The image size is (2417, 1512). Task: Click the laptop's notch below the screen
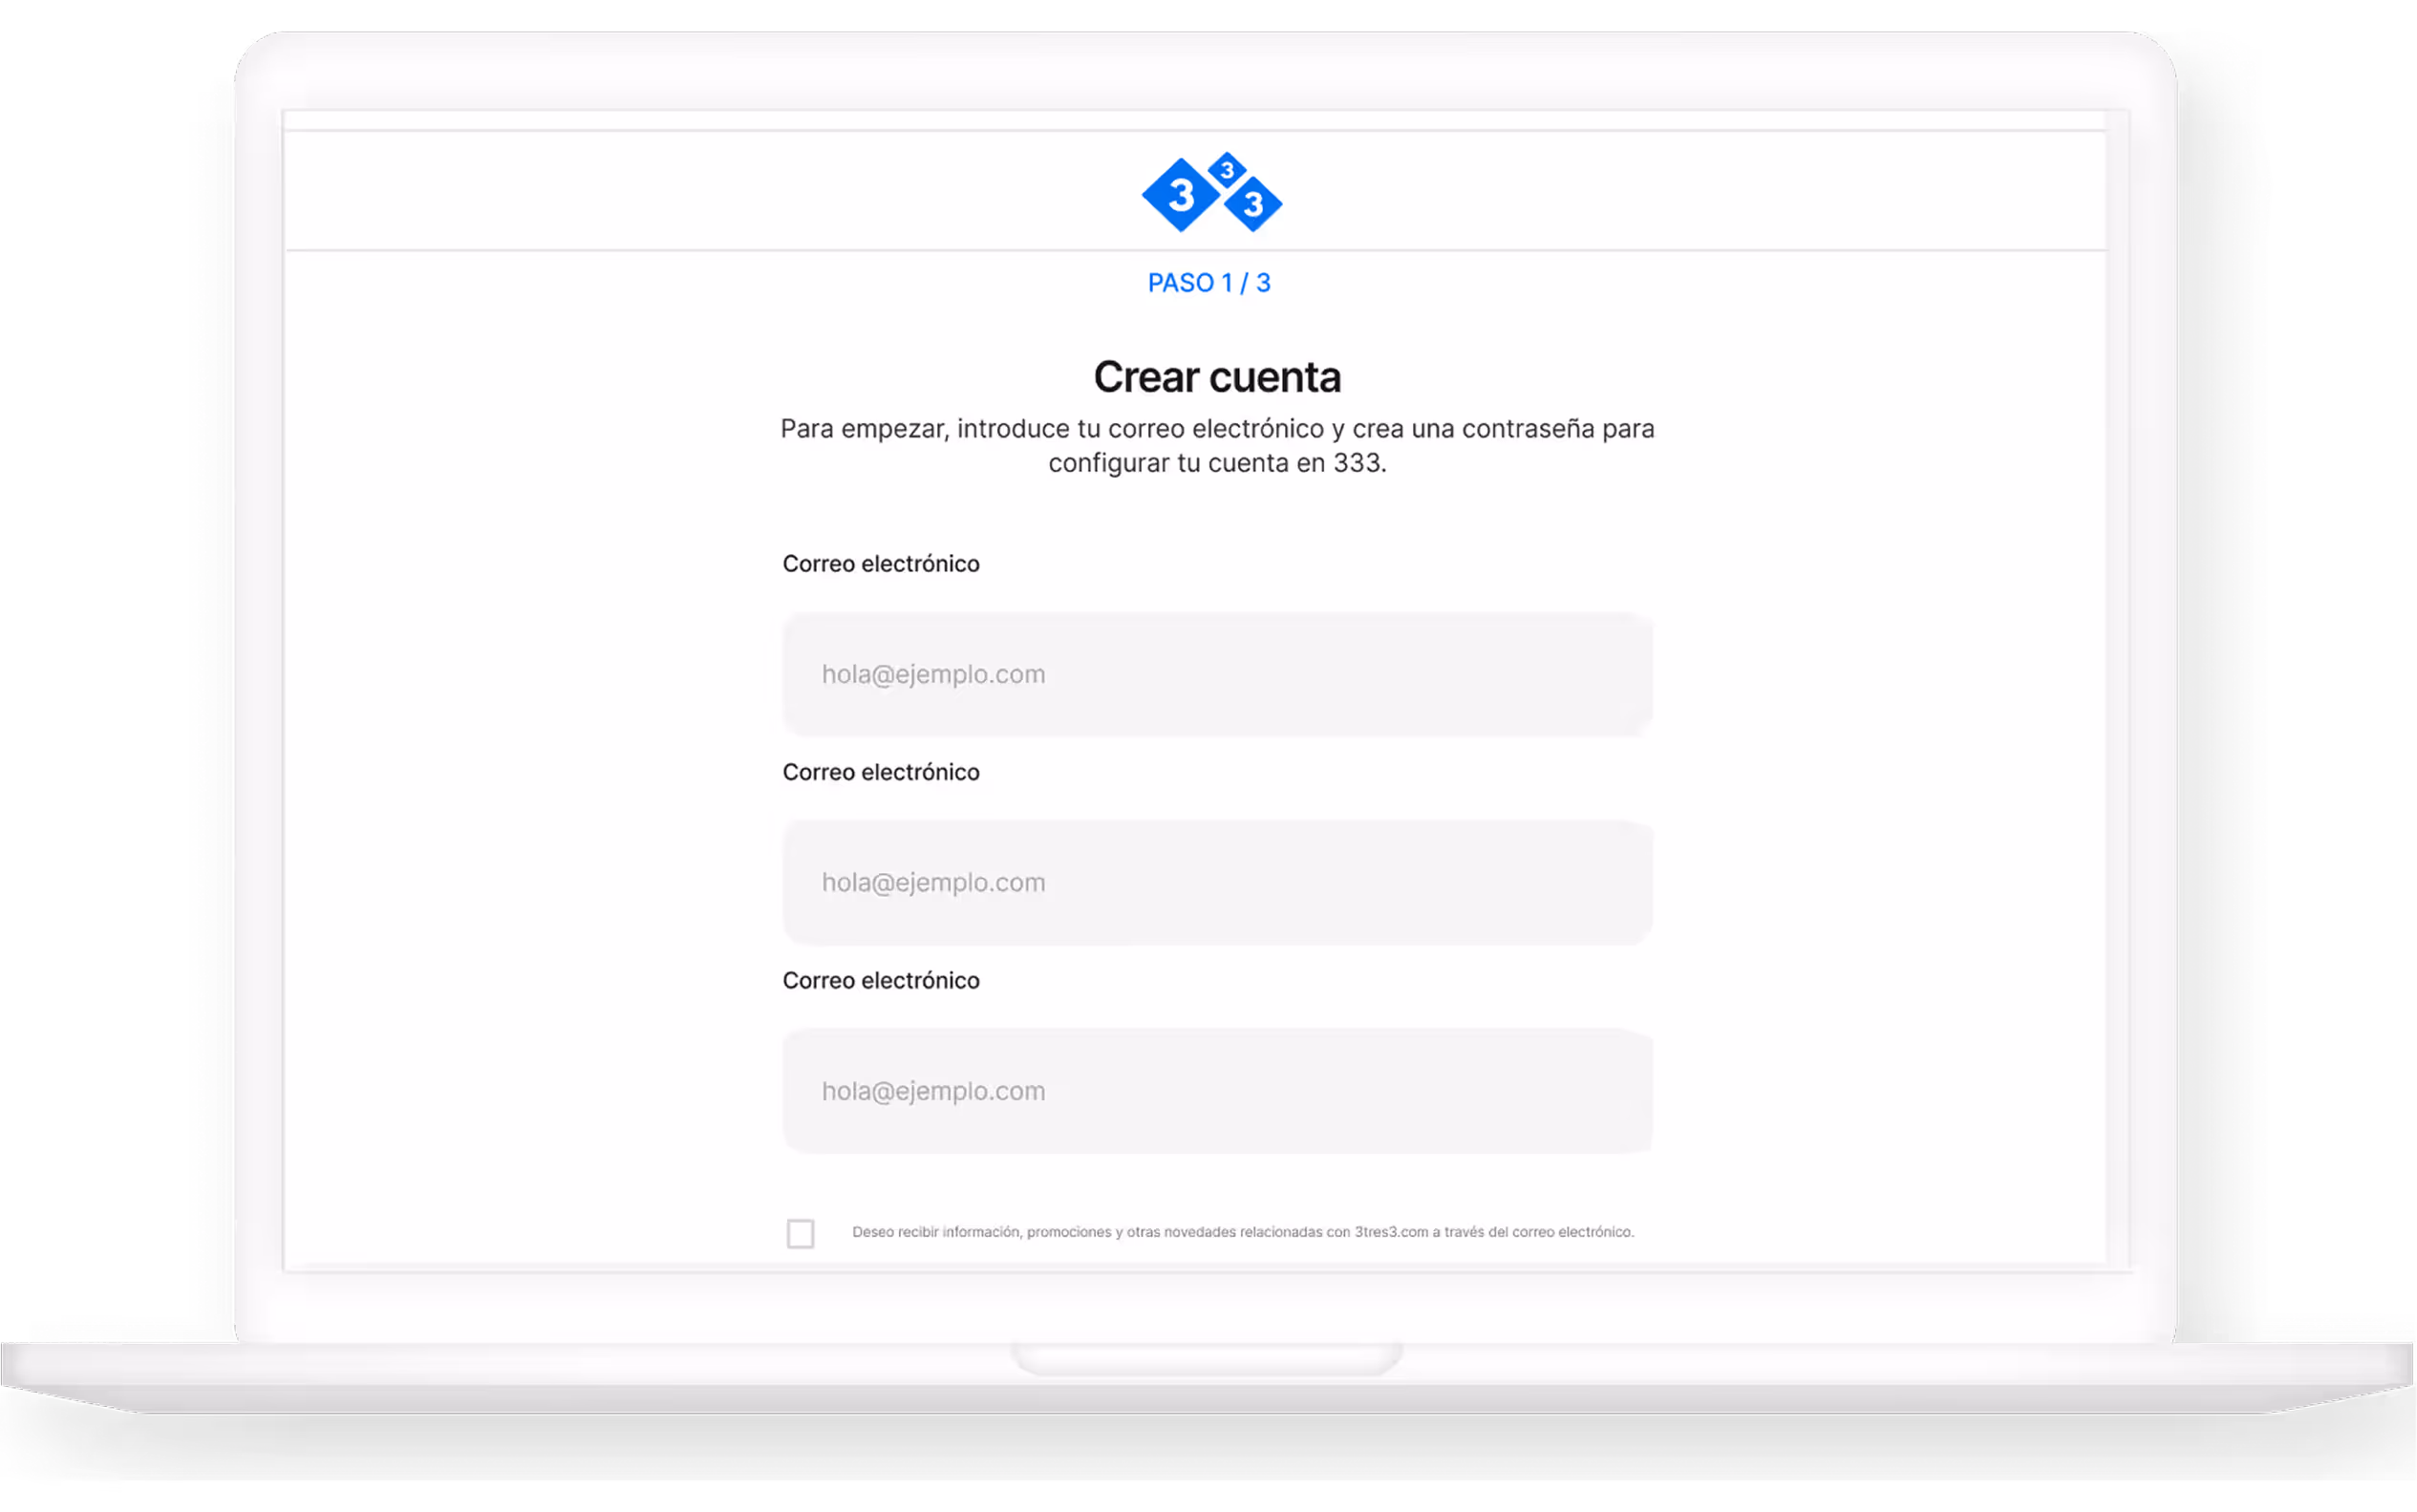click(x=1207, y=1359)
